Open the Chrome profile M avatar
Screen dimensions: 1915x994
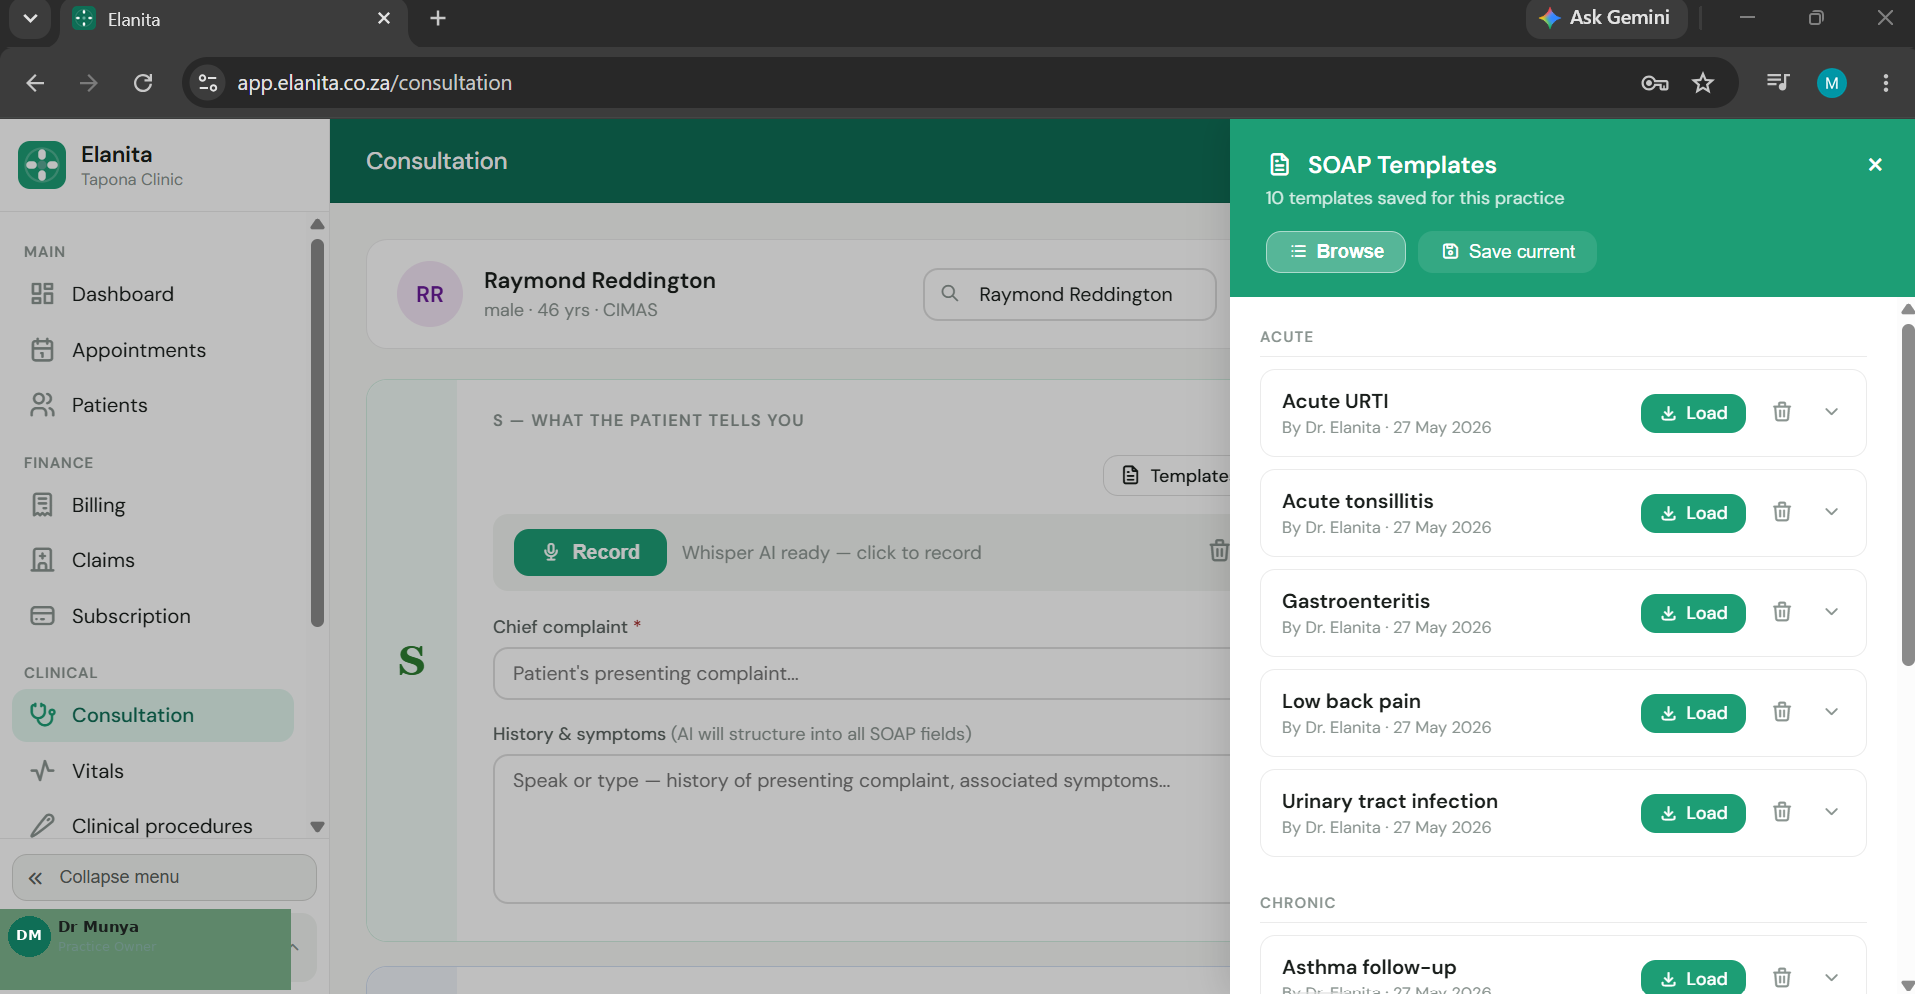coord(1832,83)
